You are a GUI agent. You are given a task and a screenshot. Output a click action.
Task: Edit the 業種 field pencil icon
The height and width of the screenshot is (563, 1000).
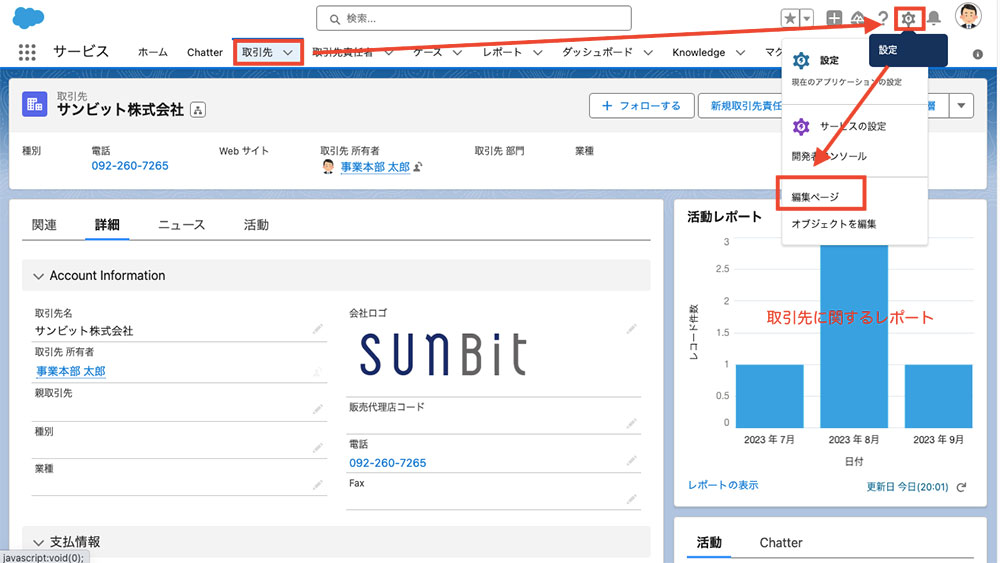point(317,486)
